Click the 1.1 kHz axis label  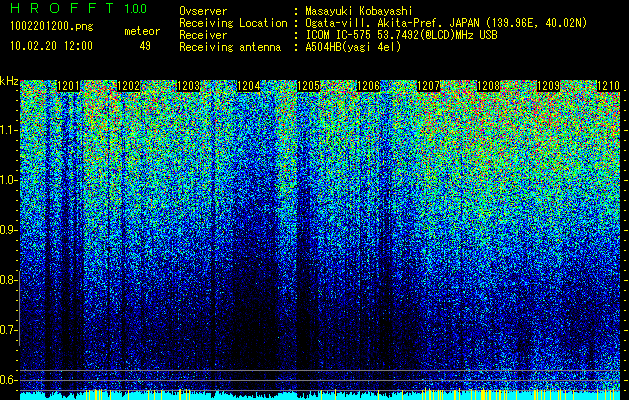click(8, 130)
